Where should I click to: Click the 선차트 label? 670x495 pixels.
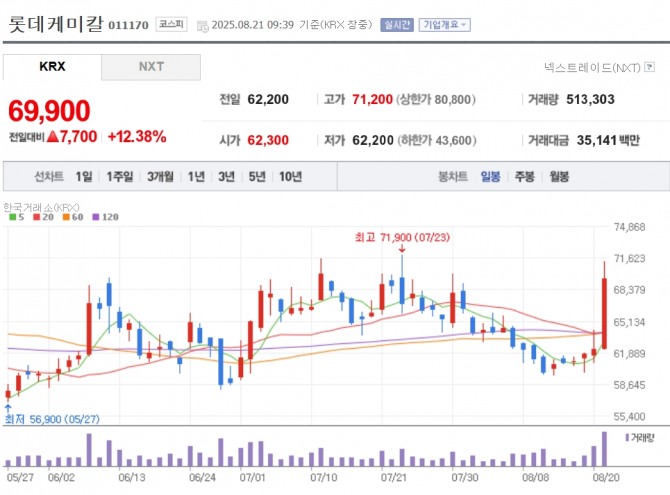pyautogui.click(x=49, y=176)
